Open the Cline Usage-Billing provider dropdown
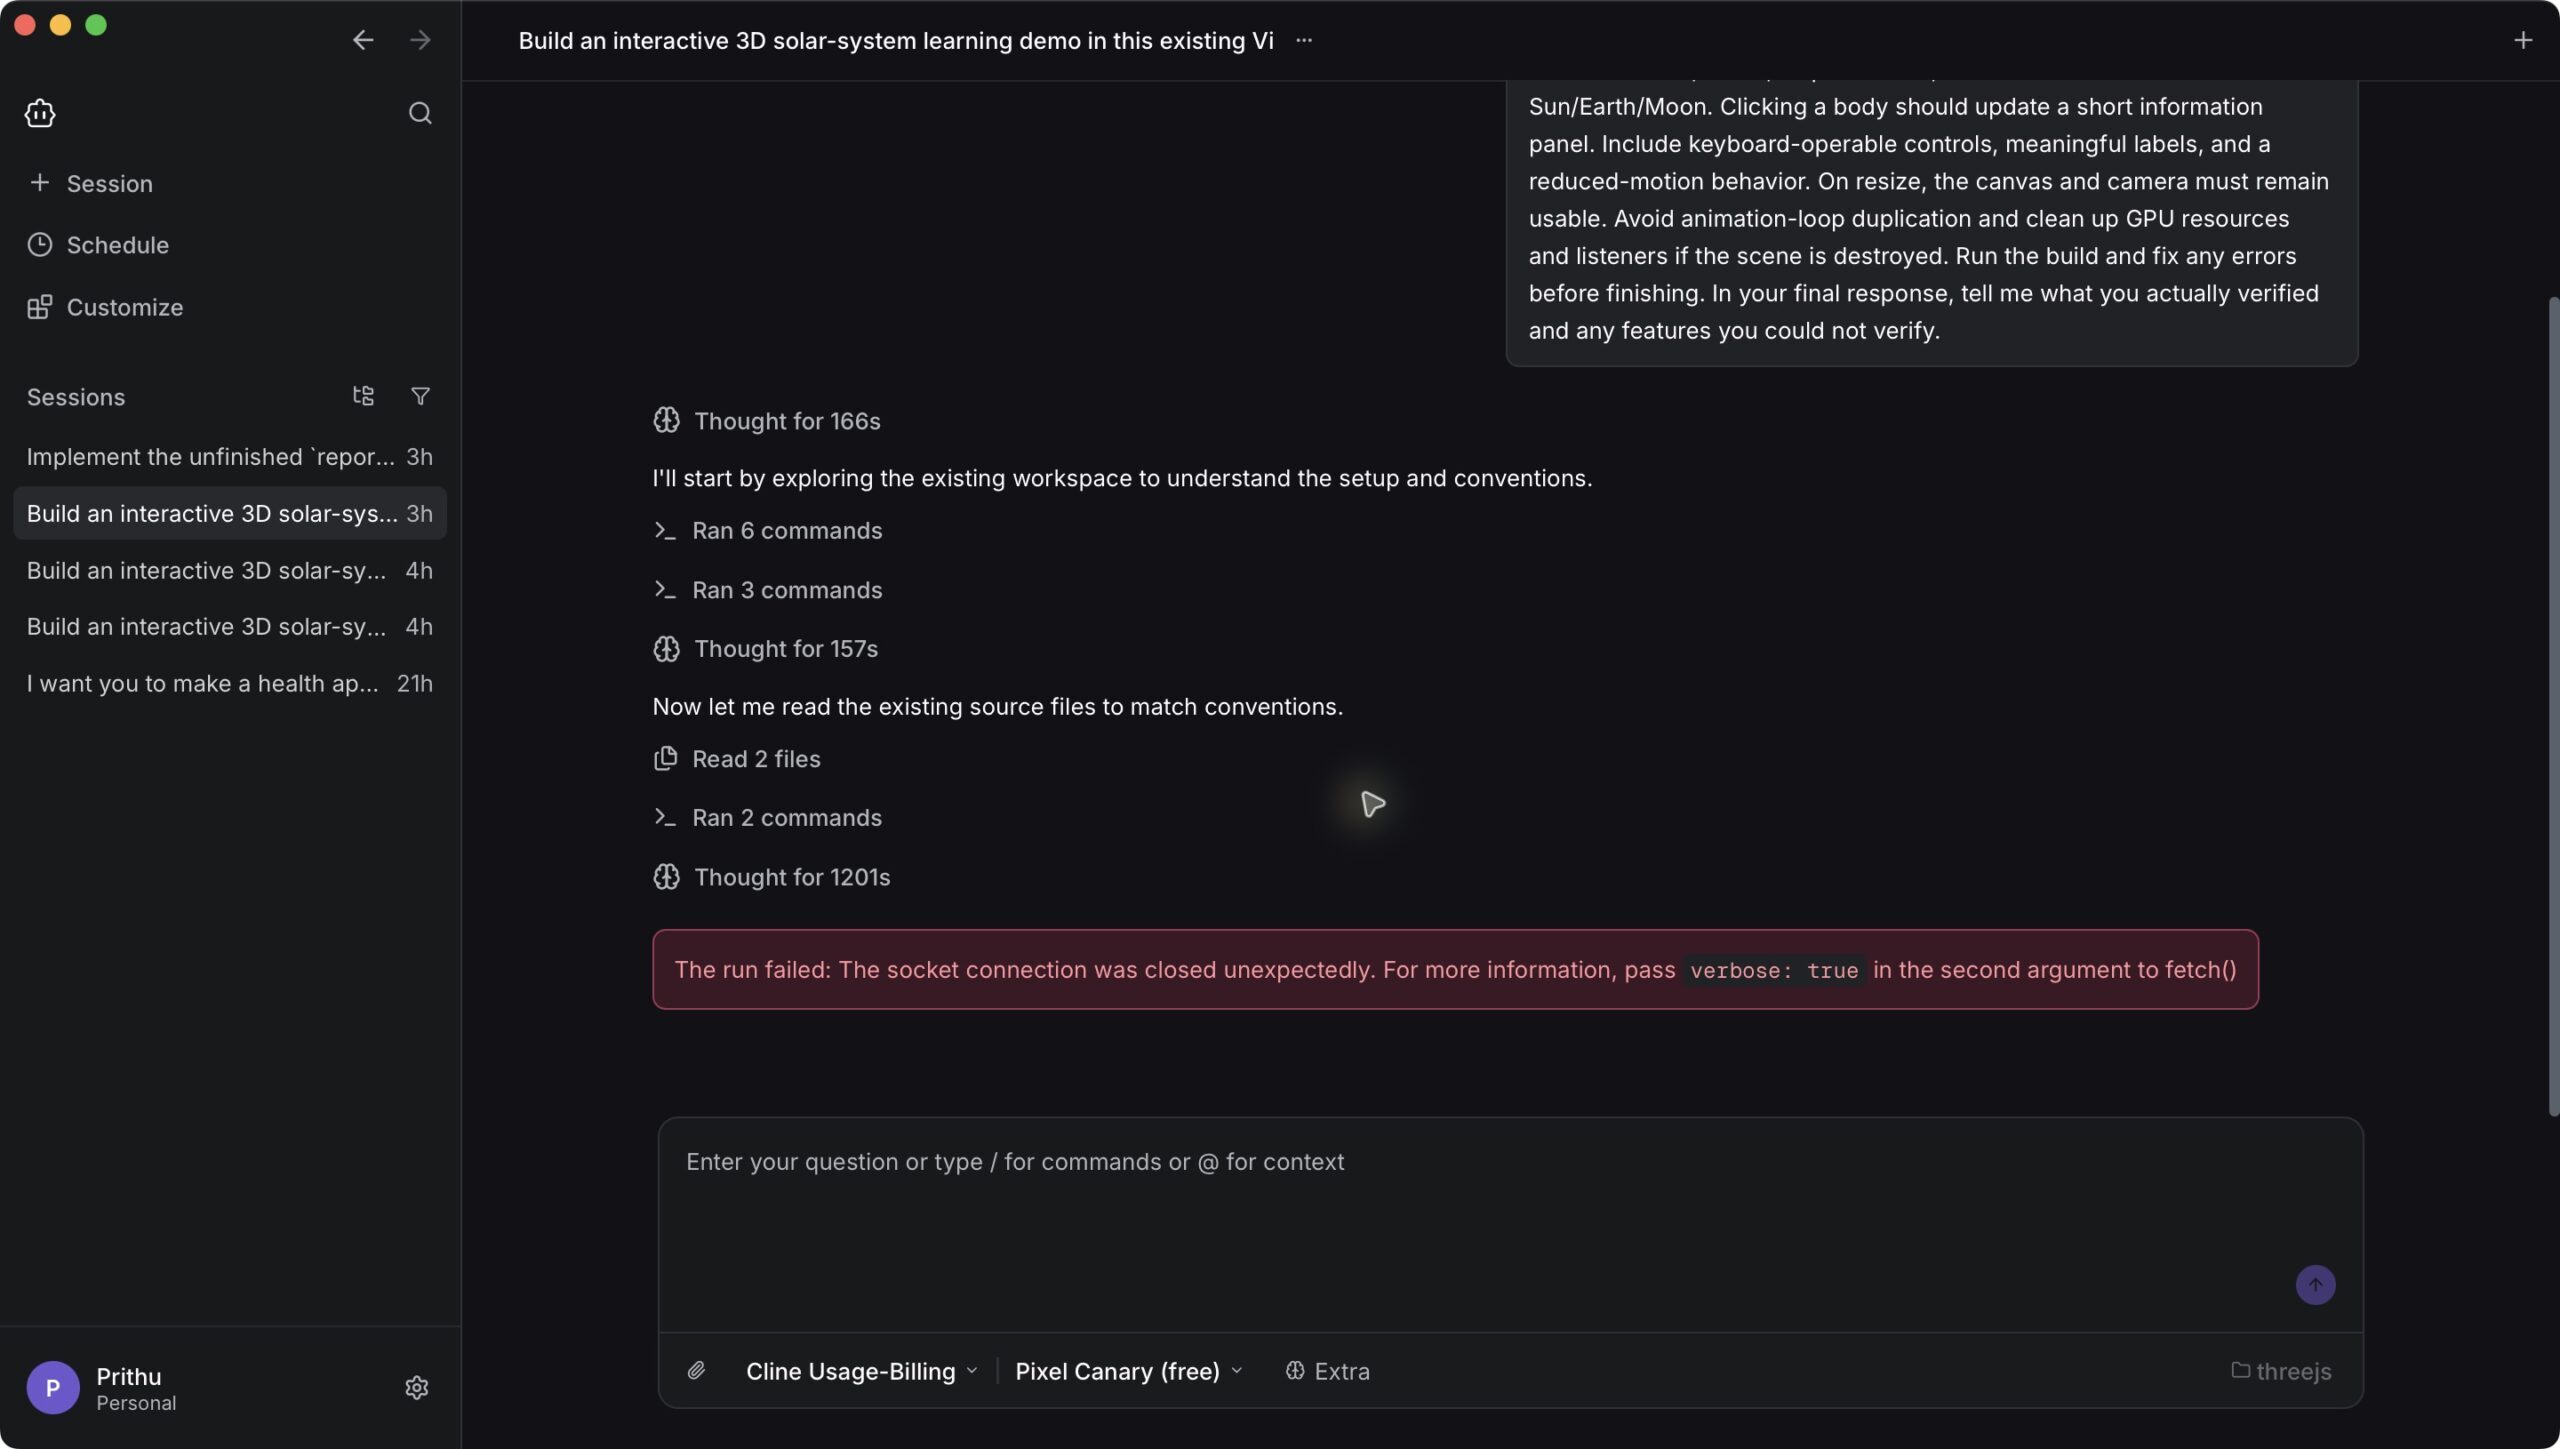This screenshot has height=1449, width=2560. [861, 1371]
